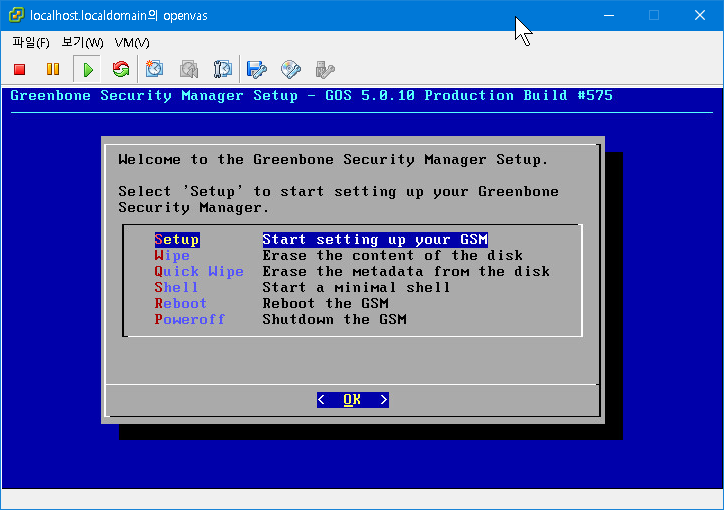Viewport: 724px width, 510px height.
Task: Open the VM(V) menu
Action: (x=132, y=43)
